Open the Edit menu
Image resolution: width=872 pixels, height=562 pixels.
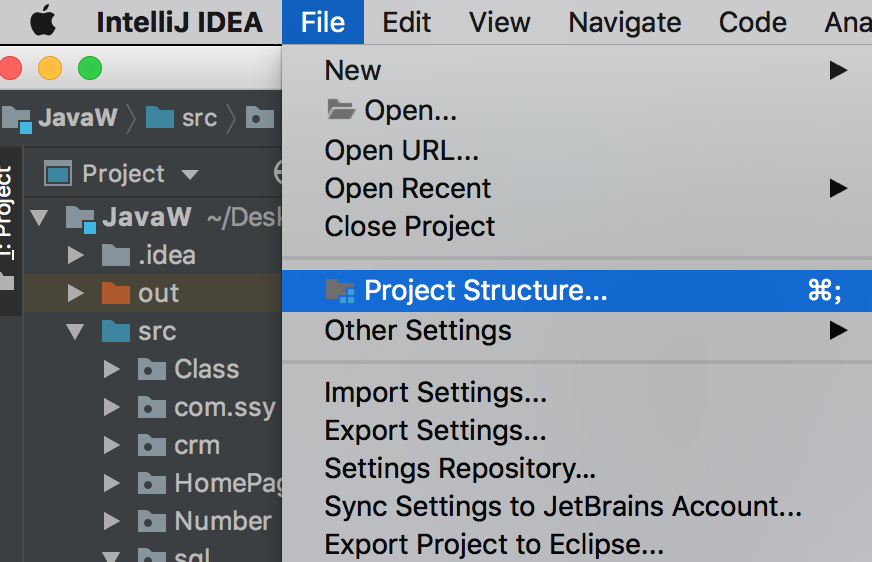(406, 21)
